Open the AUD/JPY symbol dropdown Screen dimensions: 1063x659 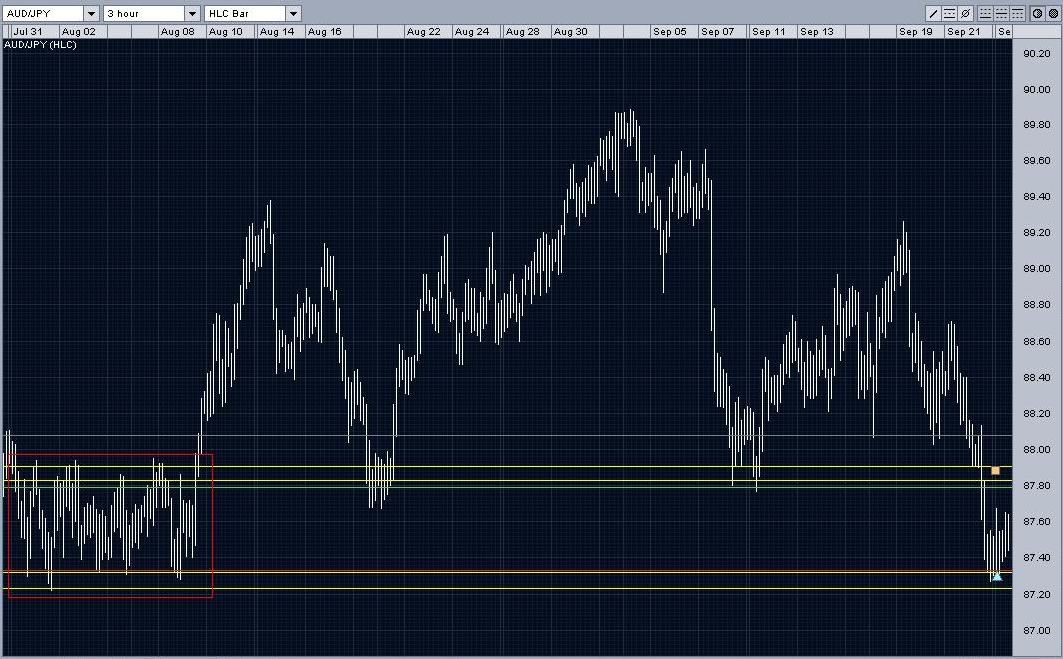click(x=91, y=14)
